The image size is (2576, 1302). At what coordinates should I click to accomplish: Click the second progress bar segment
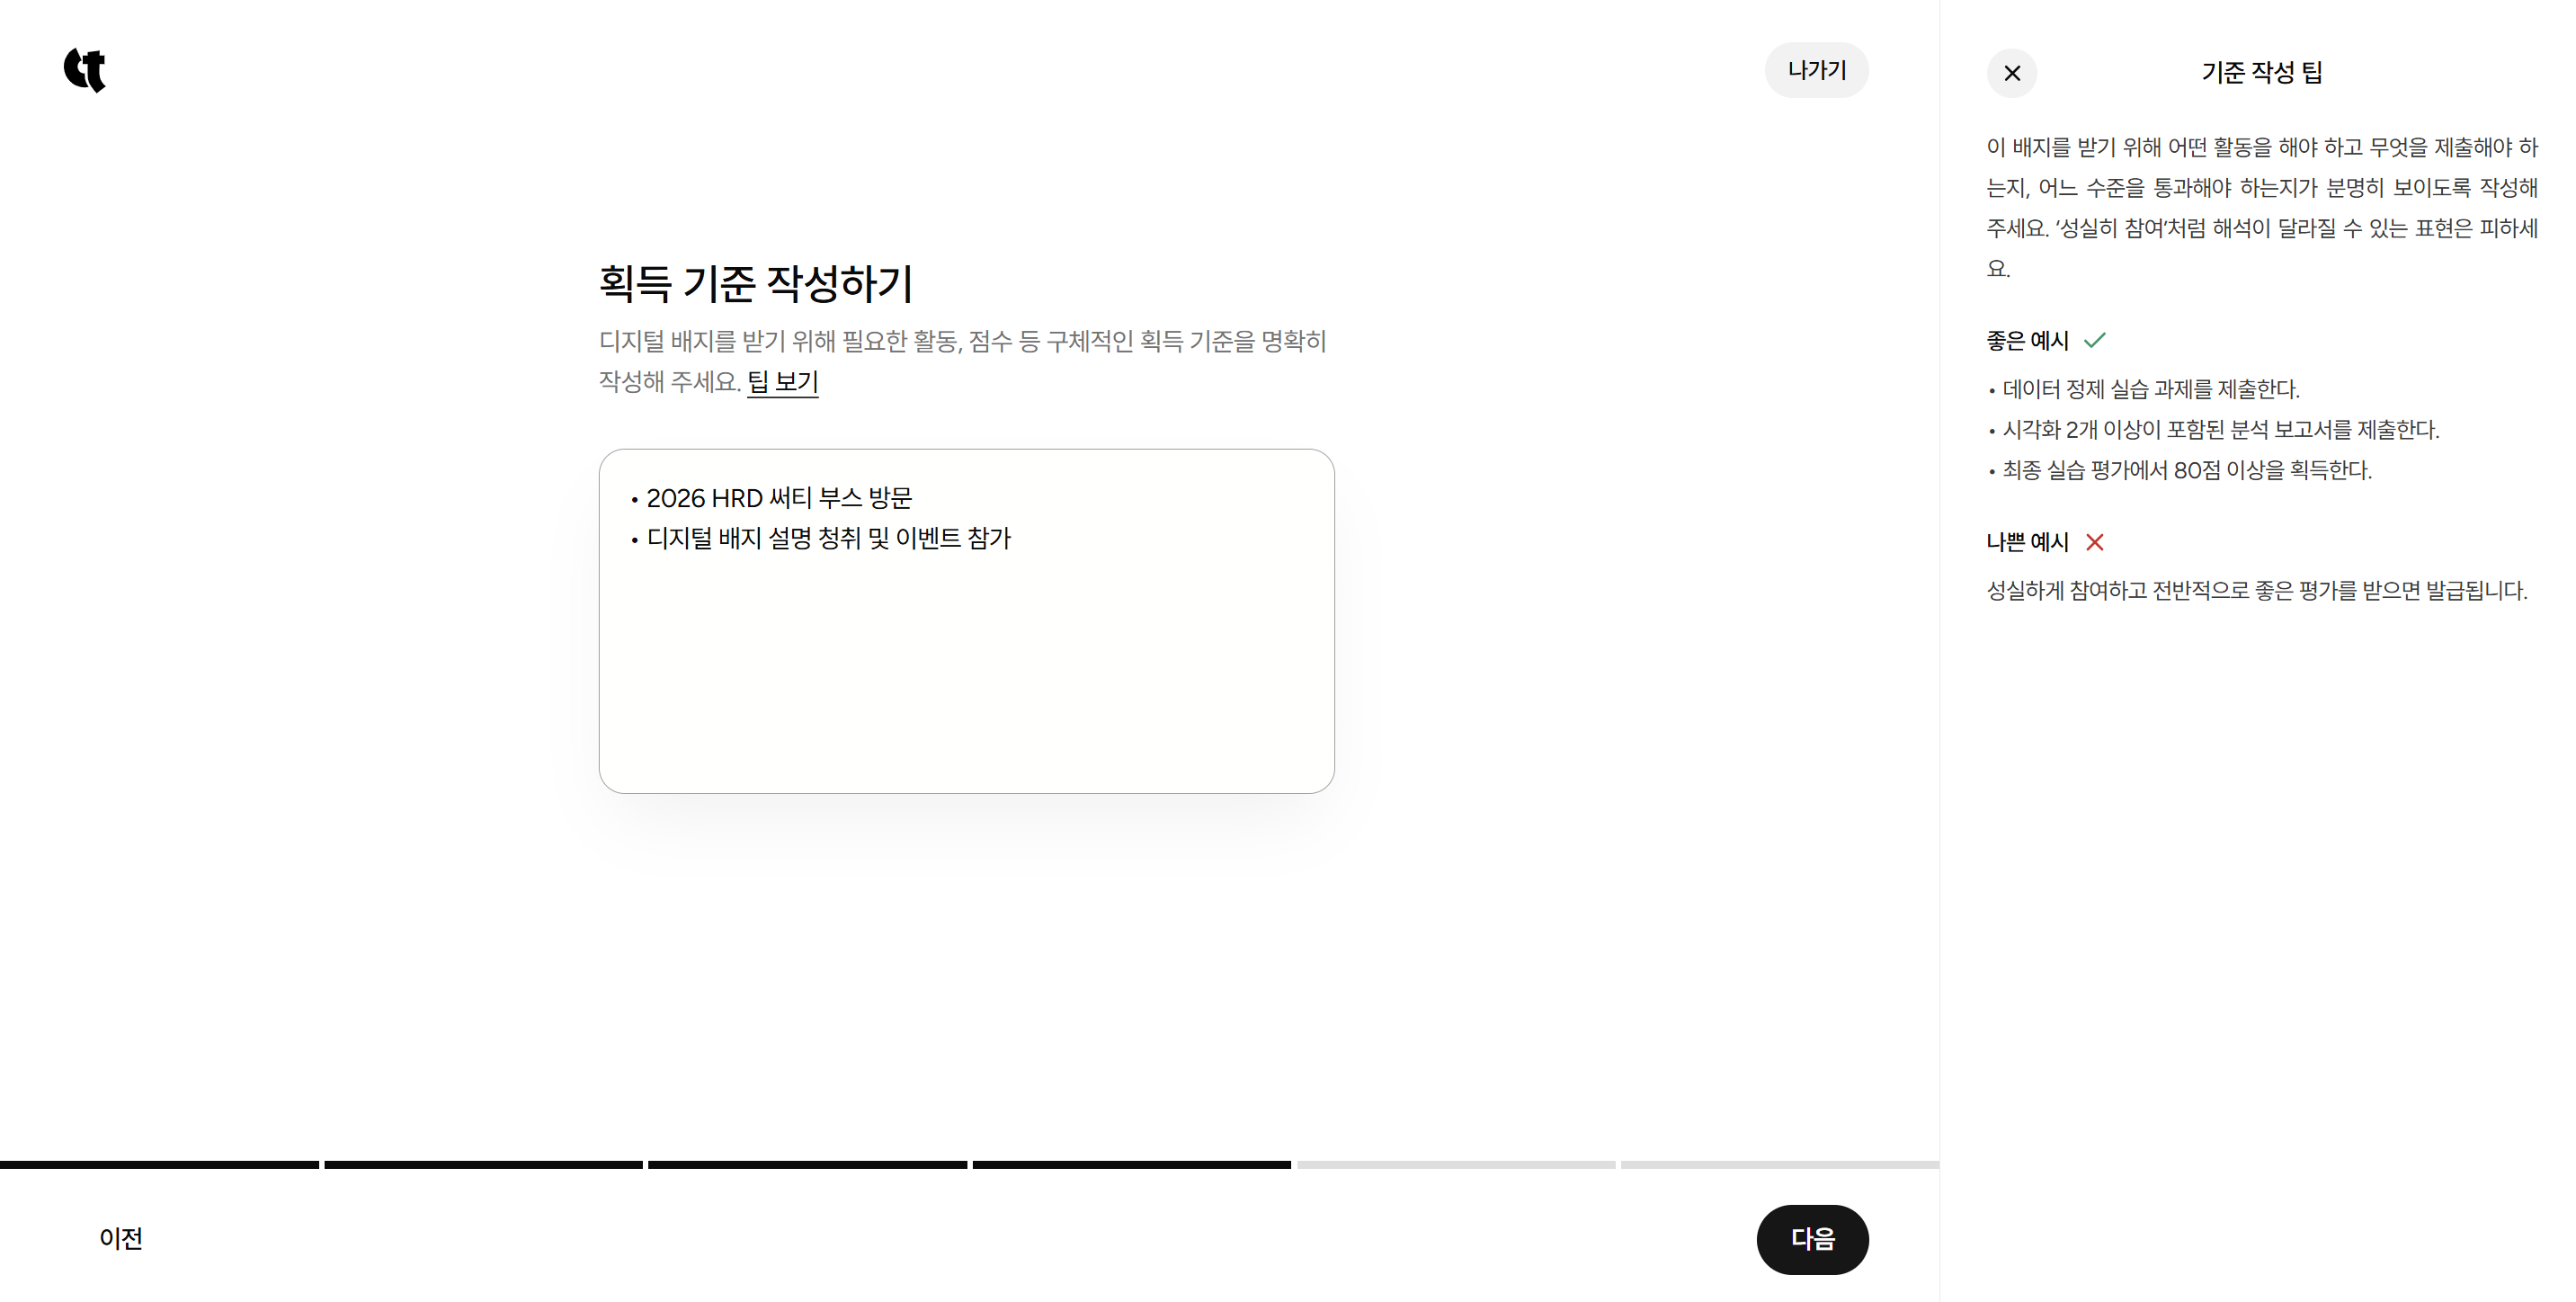tap(483, 1164)
